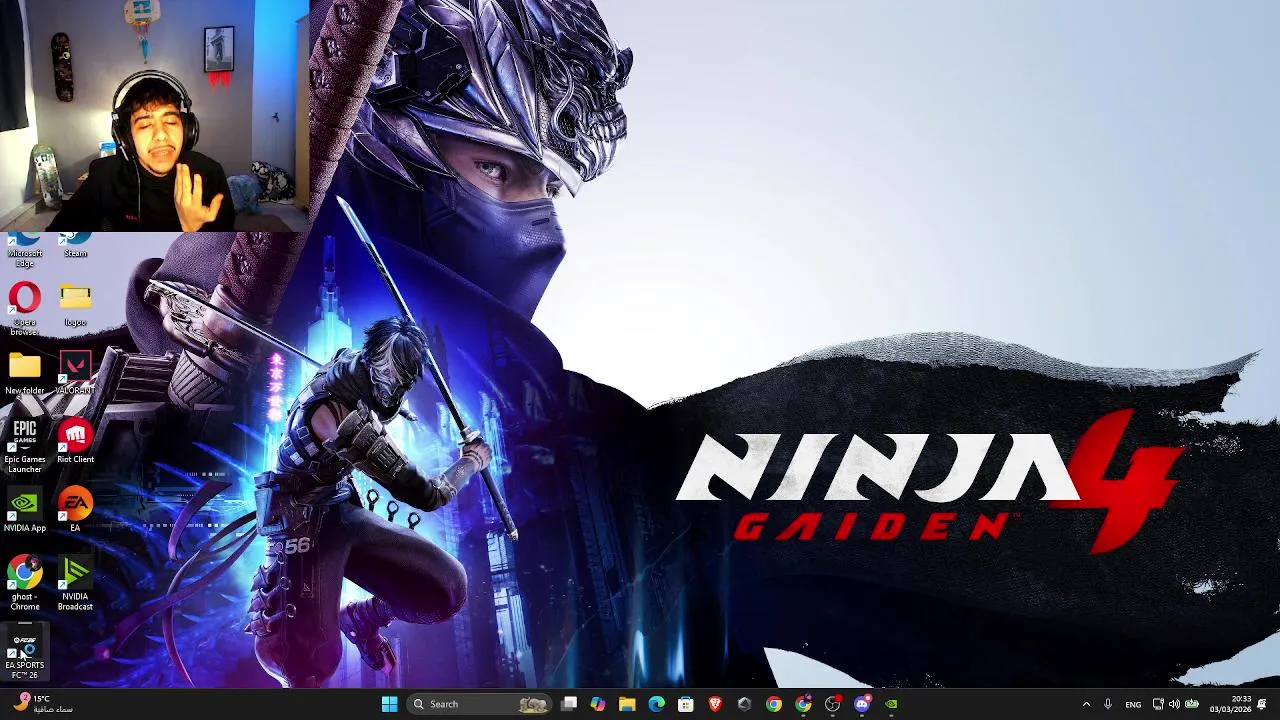
Task: Open Microsoft Store from the taskbar
Action: pyautogui.click(x=686, y=704)
